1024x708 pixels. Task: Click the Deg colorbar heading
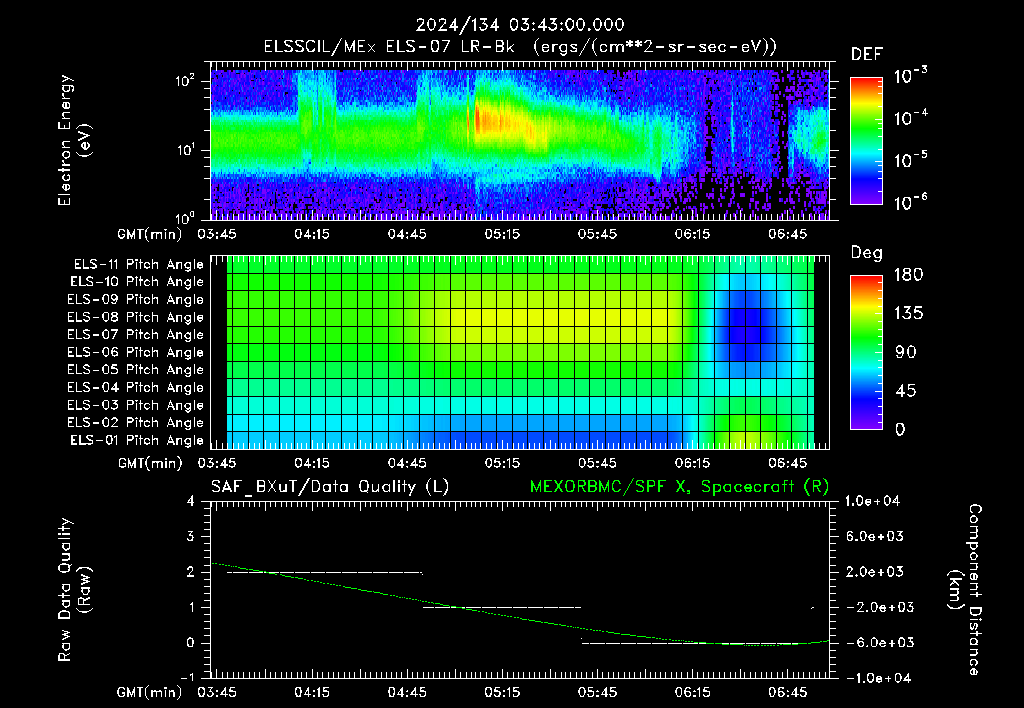click(x=867, y=253)
